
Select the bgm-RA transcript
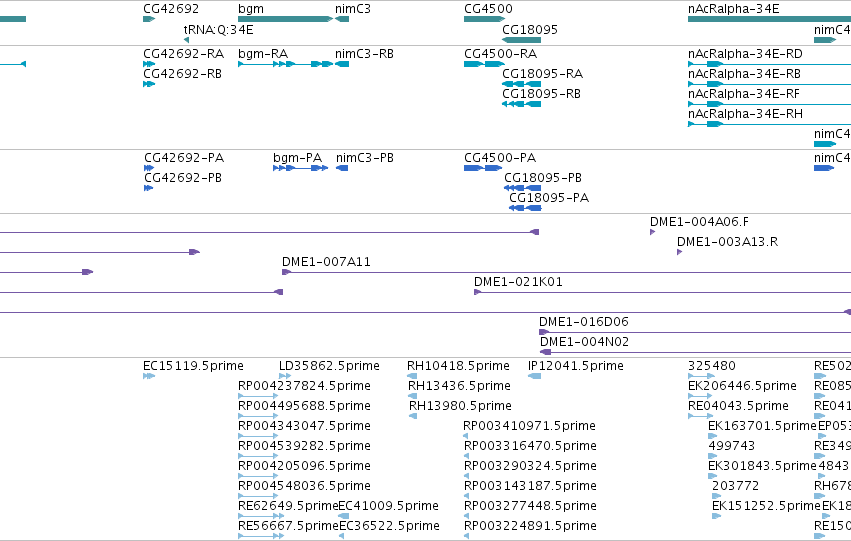tap(285, 64)
